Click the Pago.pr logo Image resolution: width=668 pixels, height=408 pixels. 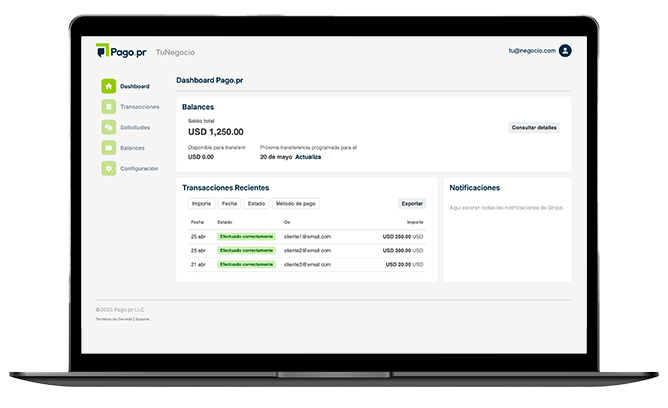(122, 51)
